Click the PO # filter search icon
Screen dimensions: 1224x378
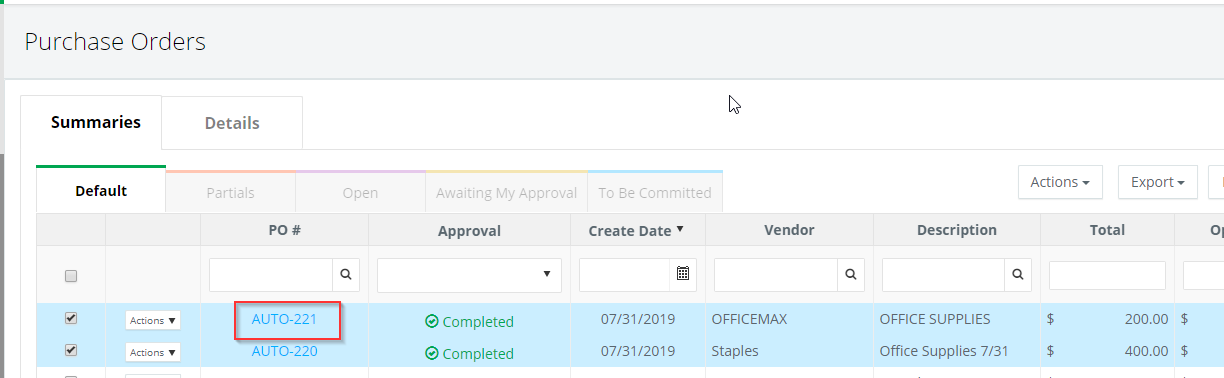346,273
